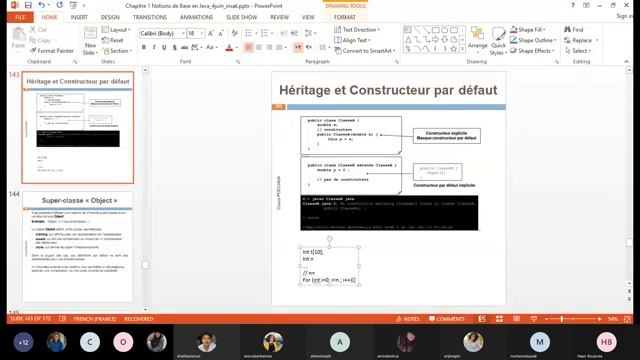Image resolution: width=640 pixels, height=360 pixels.
Task: Decrease font size
Action: 221,33
